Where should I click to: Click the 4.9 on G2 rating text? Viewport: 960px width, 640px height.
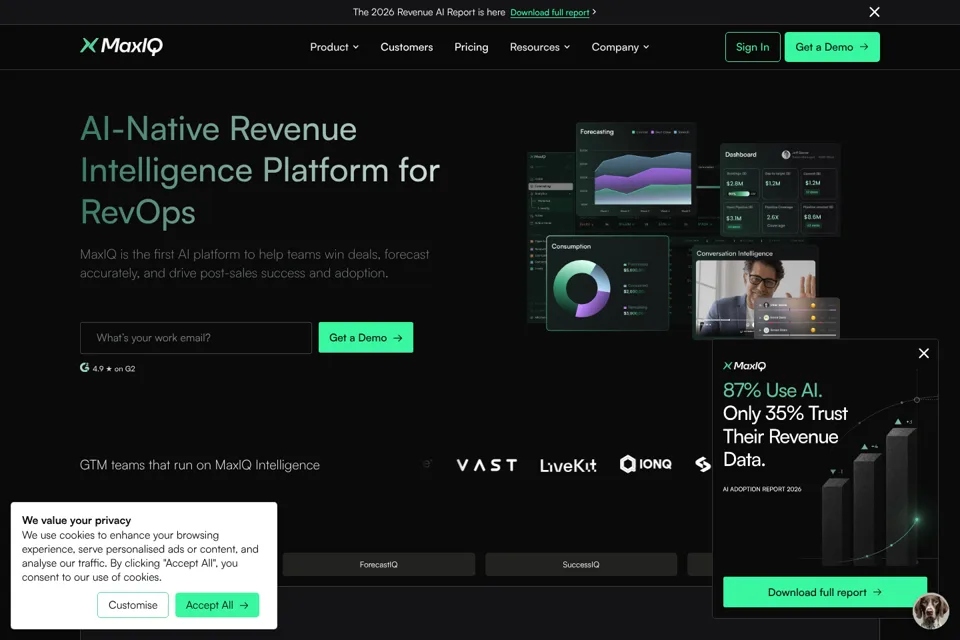(x=114, y=369)
